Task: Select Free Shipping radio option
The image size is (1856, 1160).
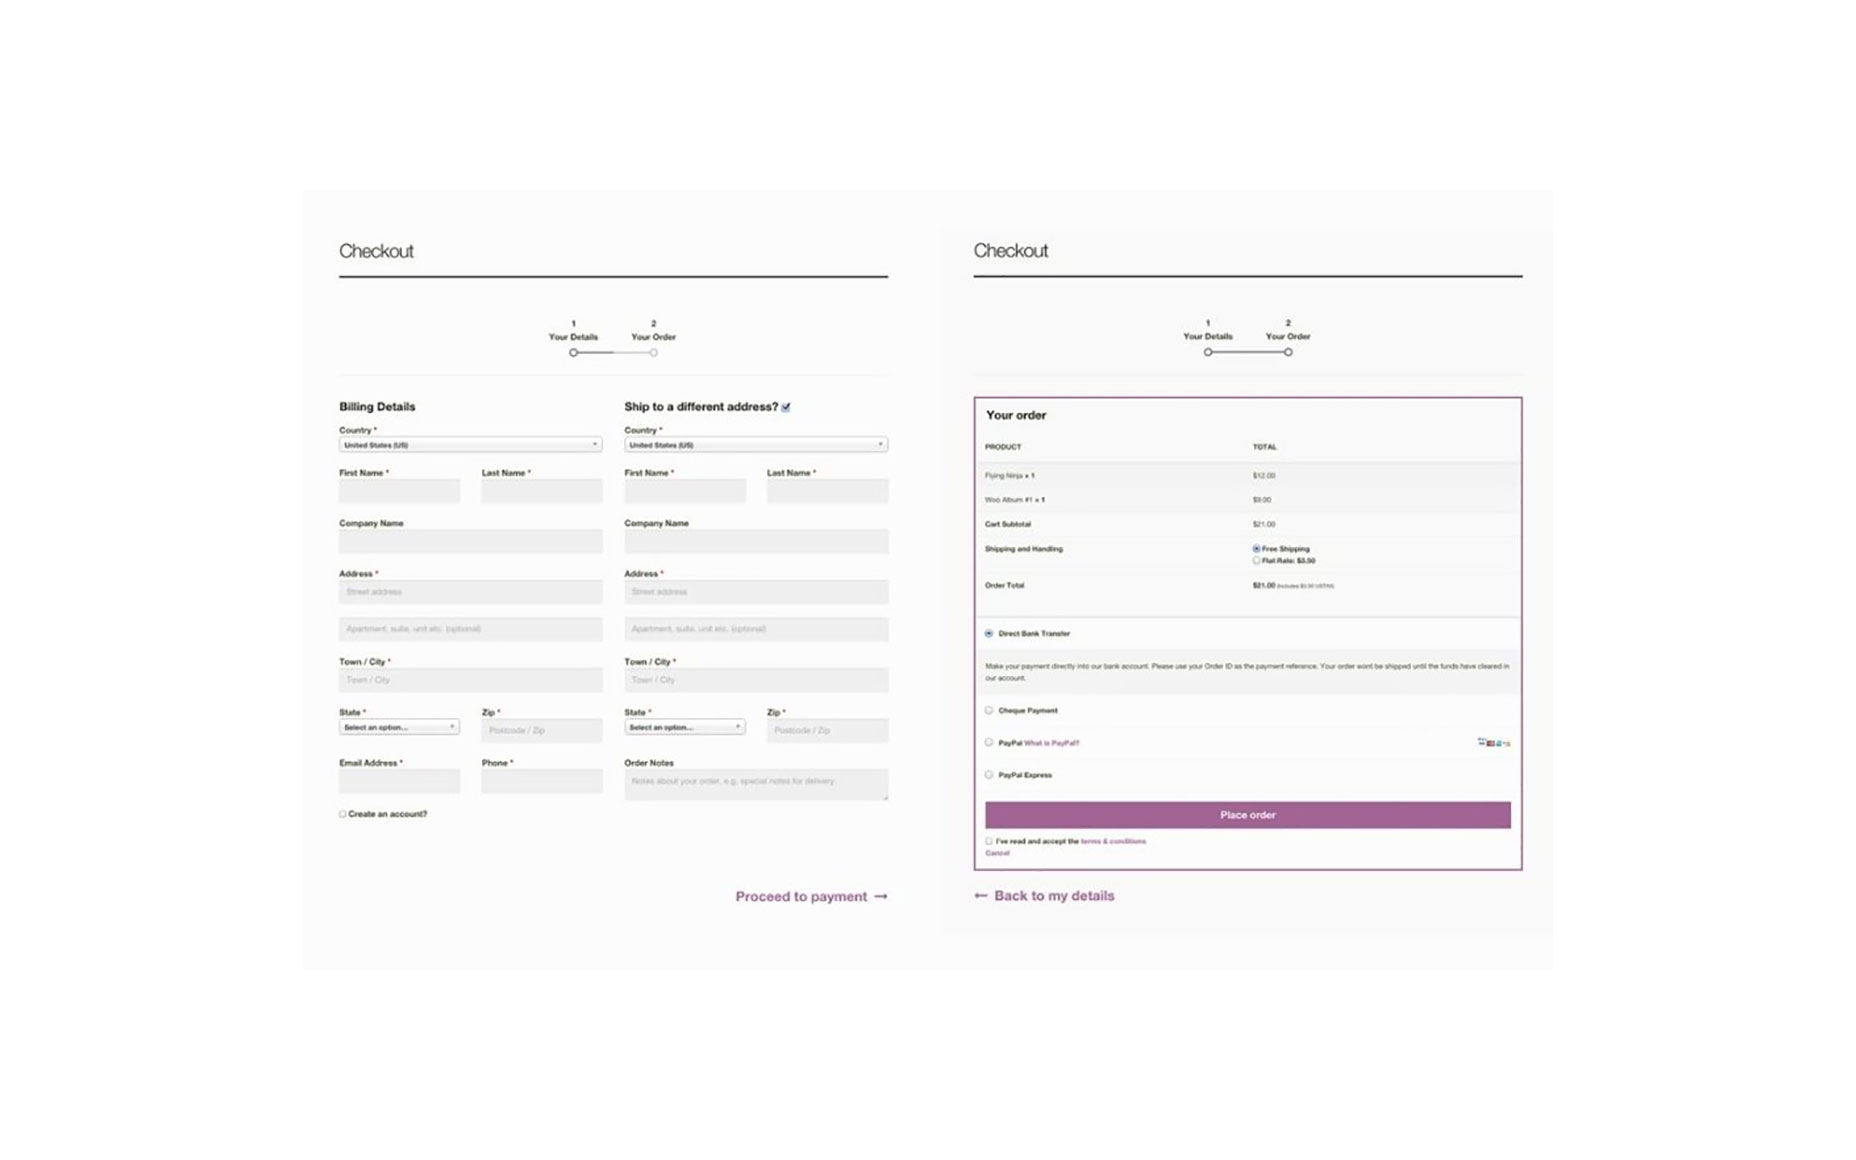Action: (1256, 549)
